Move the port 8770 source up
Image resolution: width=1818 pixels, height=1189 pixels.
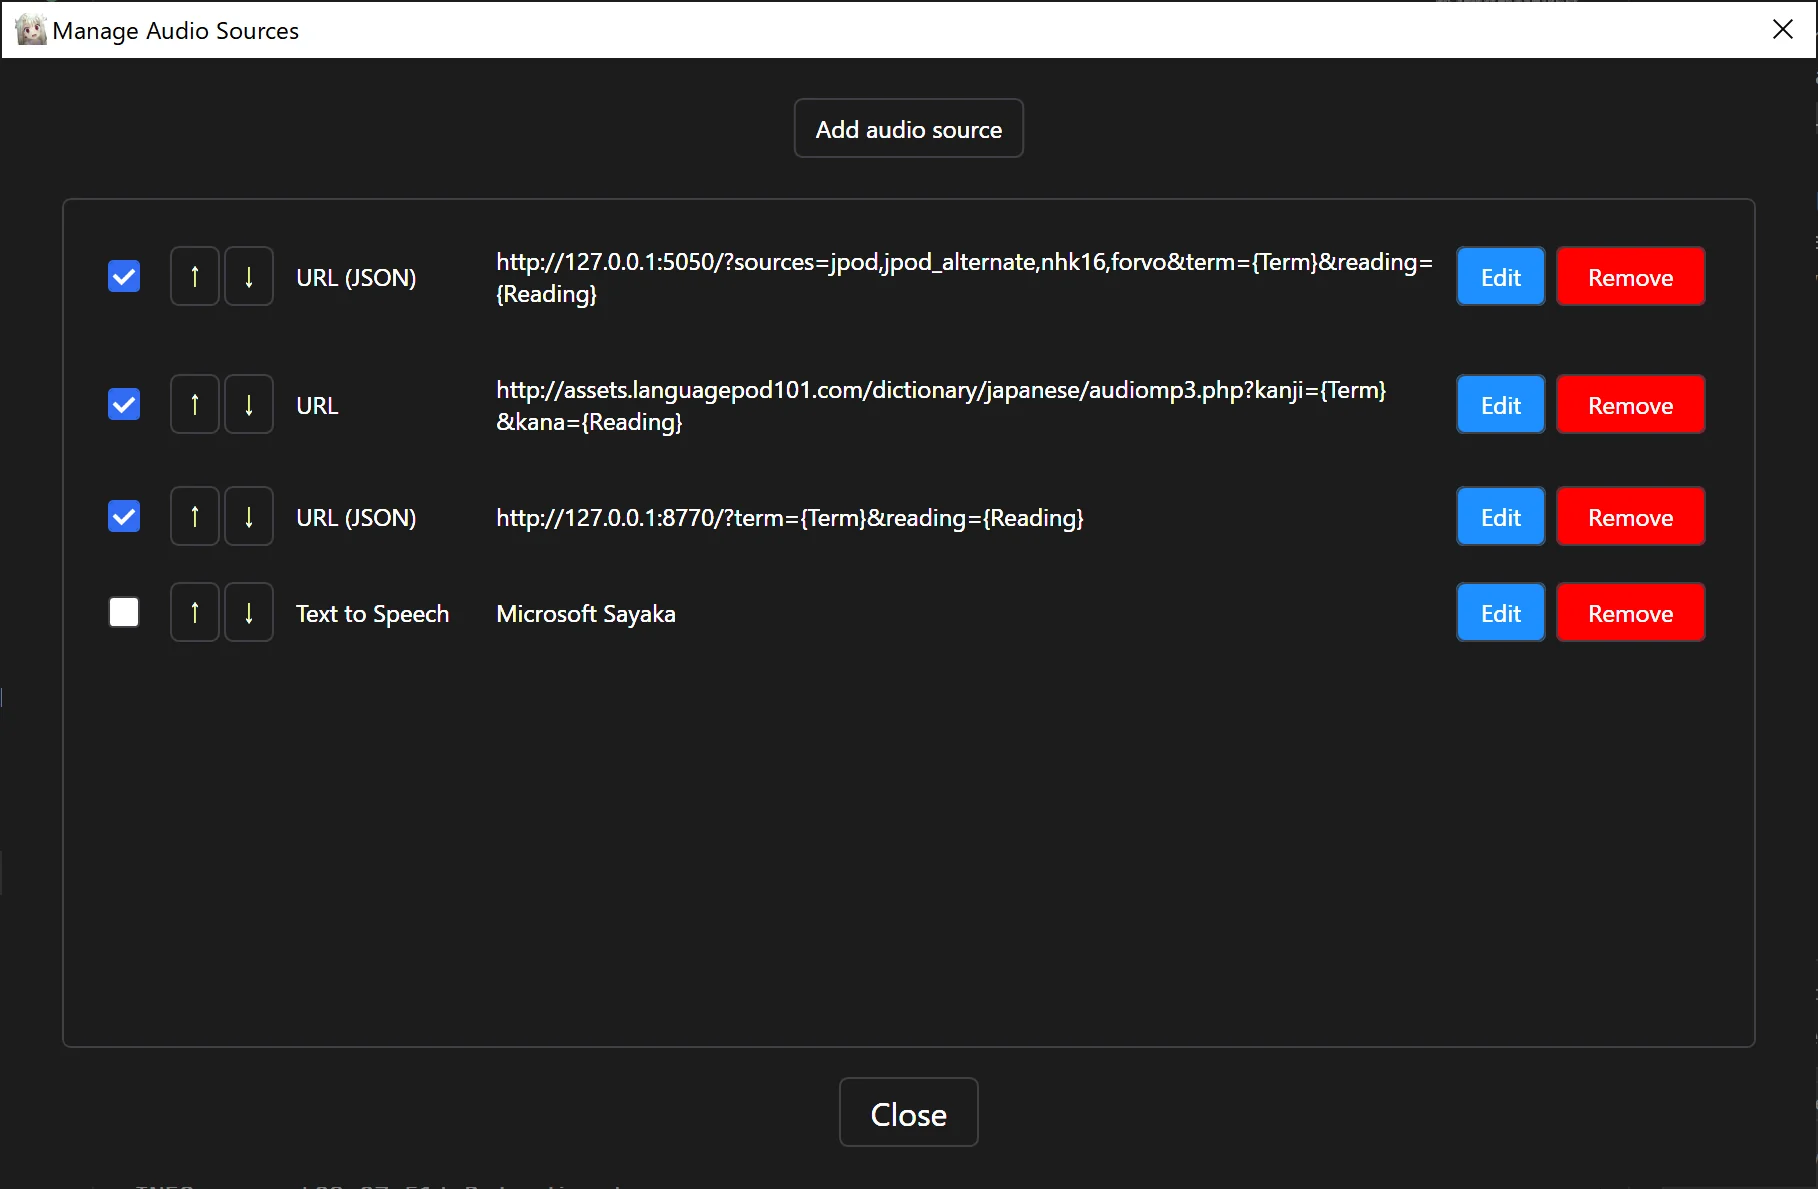tap(194, 516)
